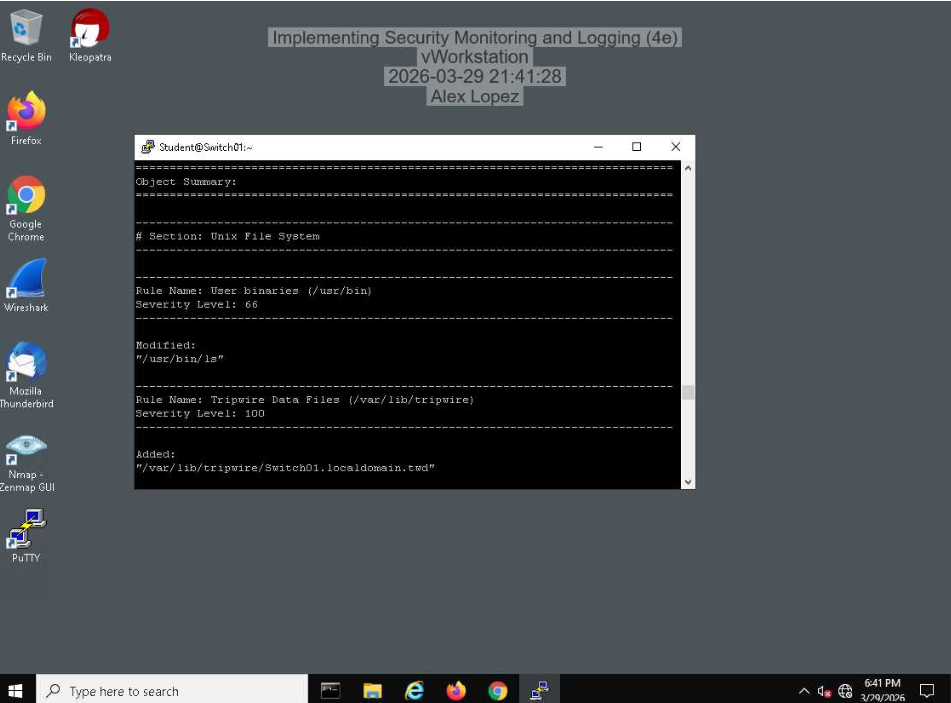
Task: Launch Internet Explorer from the taskbar
Action: (415, 690)
